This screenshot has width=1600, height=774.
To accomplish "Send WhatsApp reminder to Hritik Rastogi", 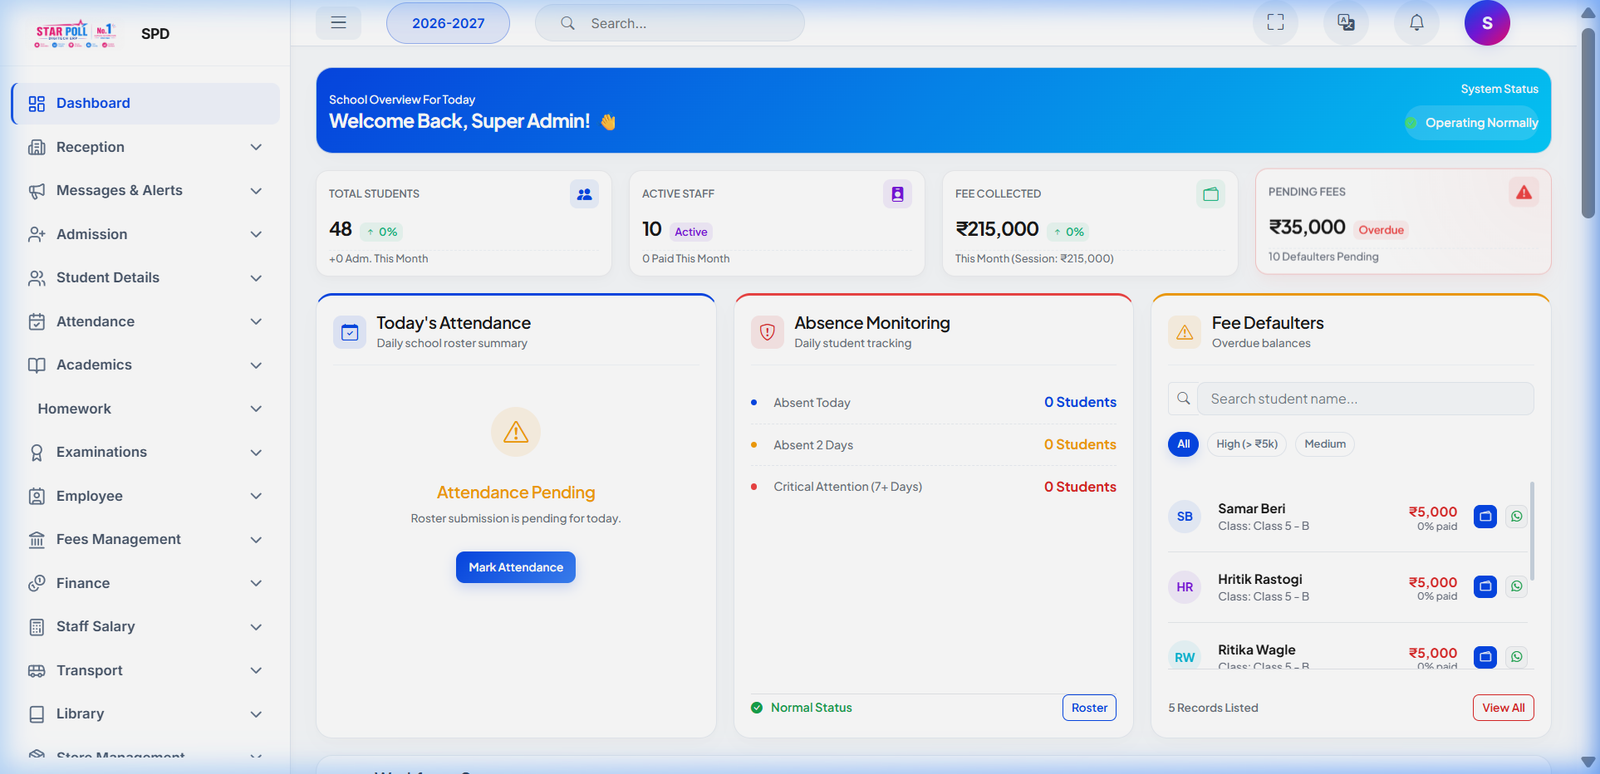I will coord(1517,587).
